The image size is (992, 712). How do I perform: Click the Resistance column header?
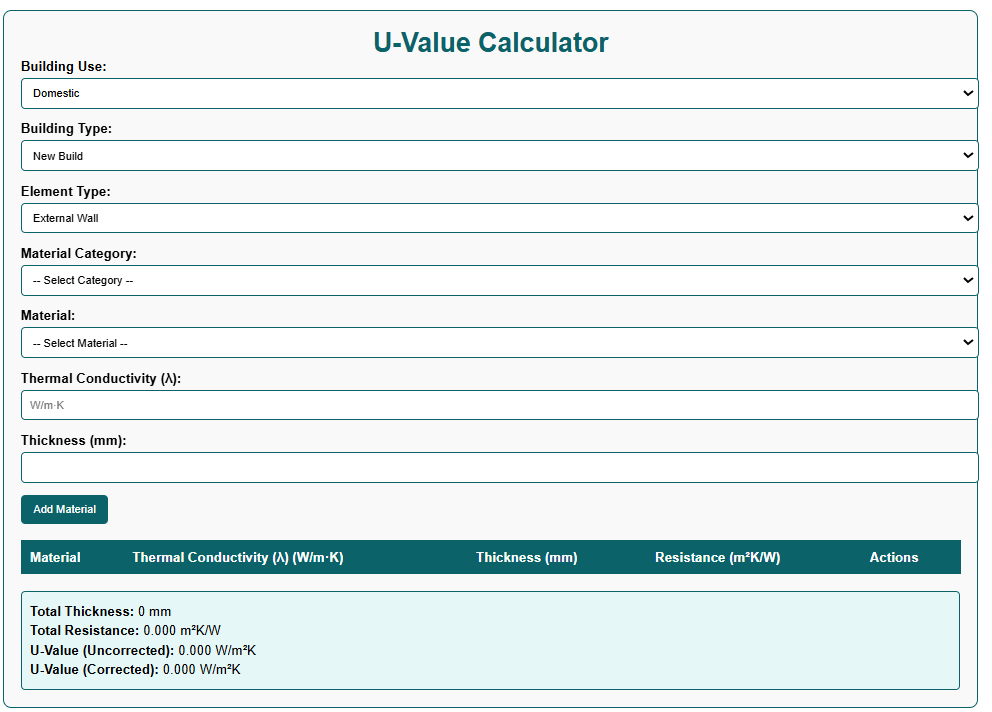pyautogui.click(x=719, y=557)
